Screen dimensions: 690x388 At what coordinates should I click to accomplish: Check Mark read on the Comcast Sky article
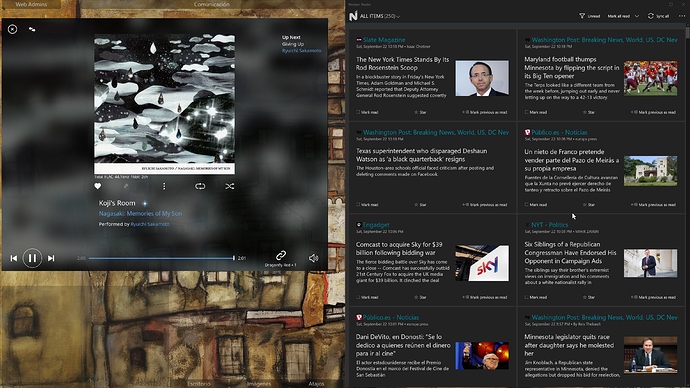click(x=367, y=297)
